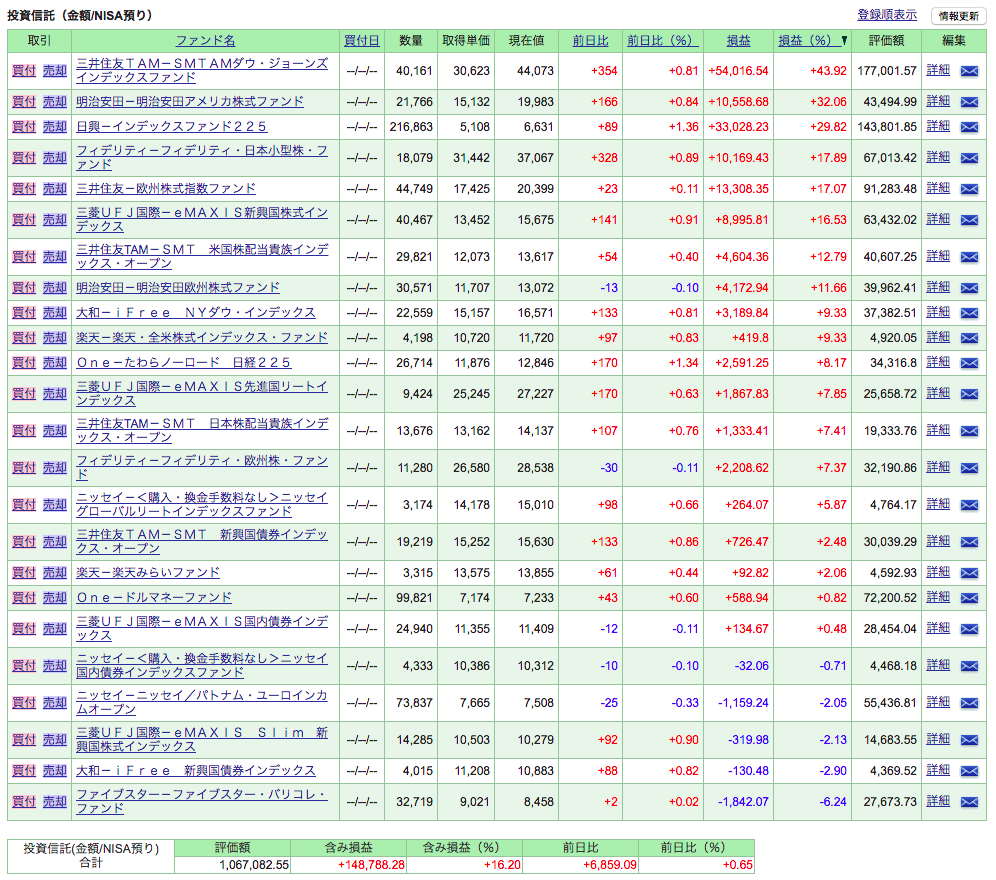The width and height of the screenshot is (996, 880).
Task: Click mail icon for eMAXIS先進国リートインデックス row
Action: [969, 395]
